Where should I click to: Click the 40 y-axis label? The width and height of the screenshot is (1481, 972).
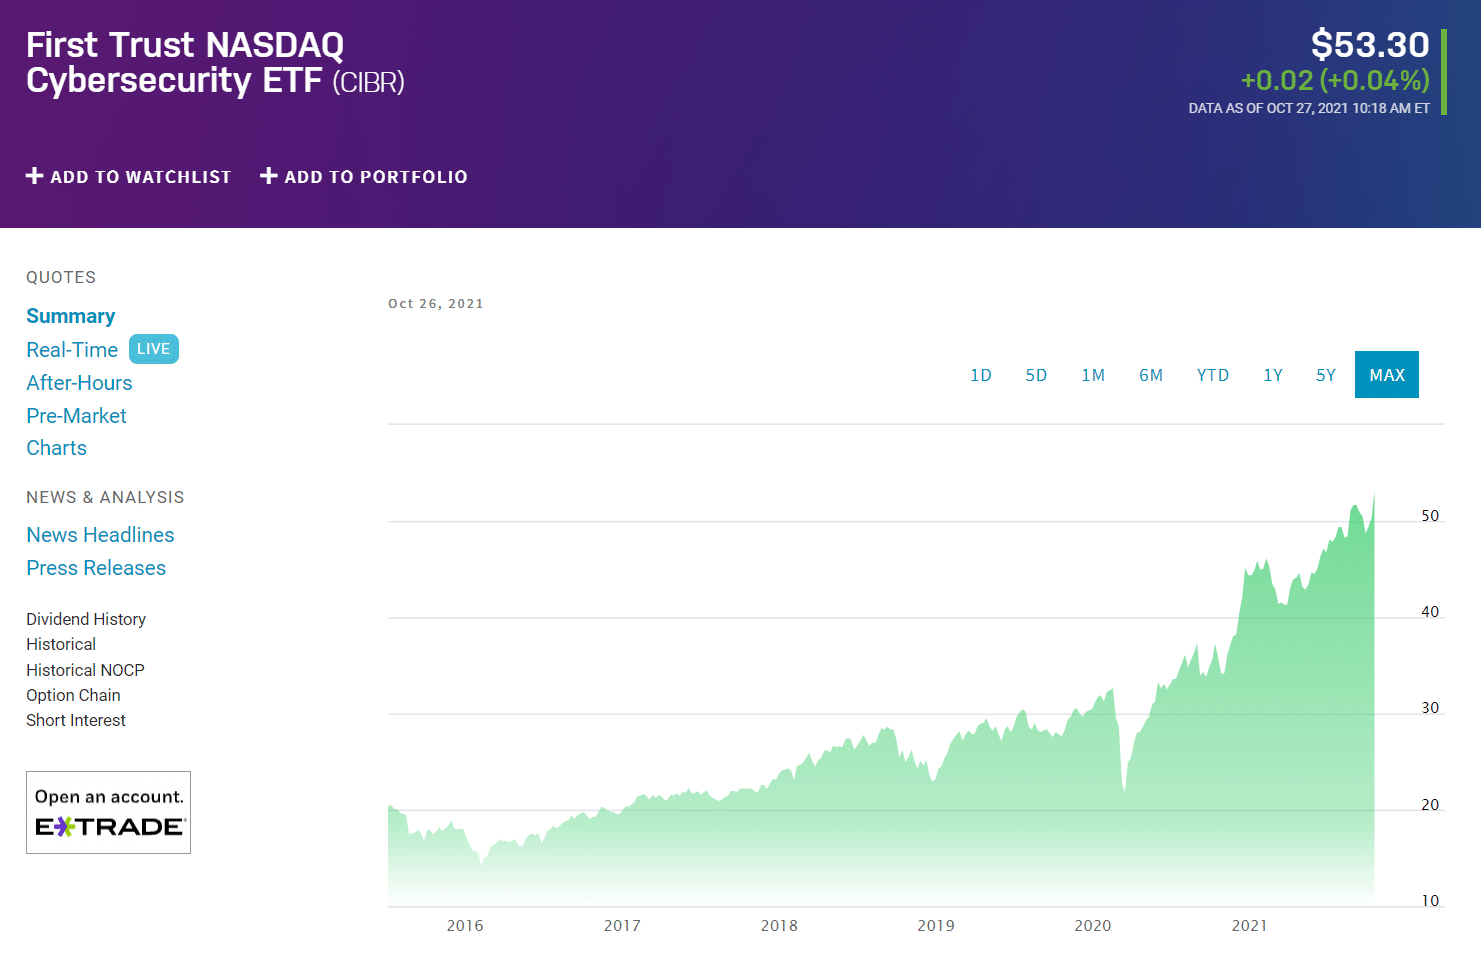pos(1430,612)
